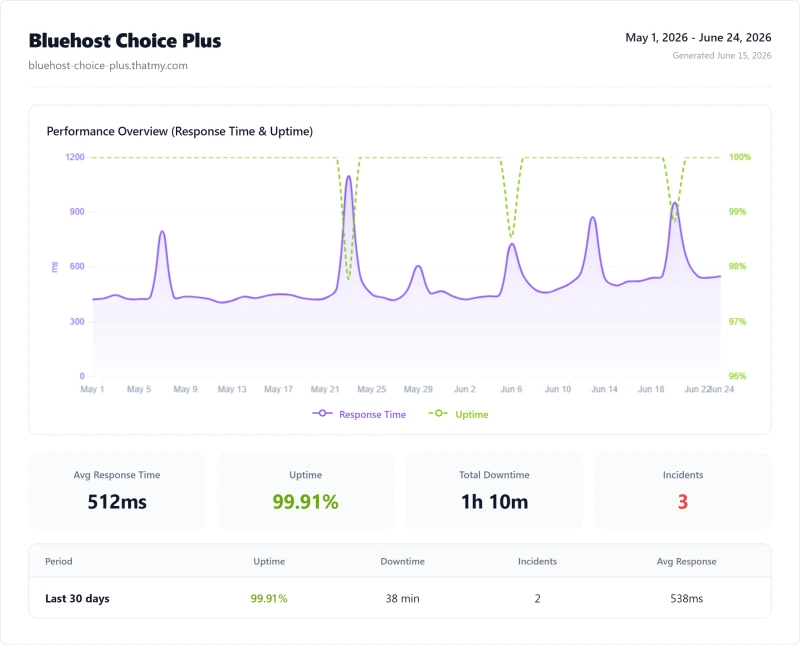Click the 1200 ms y-axis label
The height and width of the screenshot is (645, 800).
click(x=75, y=157)
